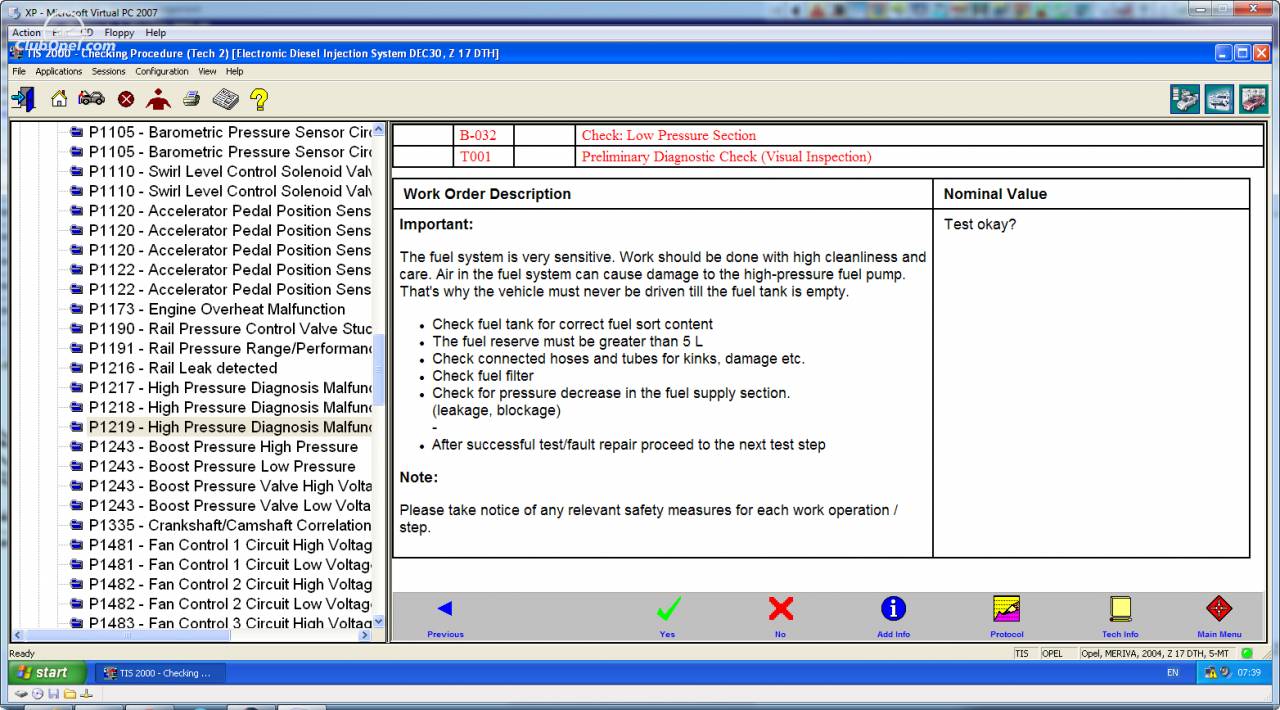
Task: Click the silver car with checklist icon
Action: (x=1185, y=99)
